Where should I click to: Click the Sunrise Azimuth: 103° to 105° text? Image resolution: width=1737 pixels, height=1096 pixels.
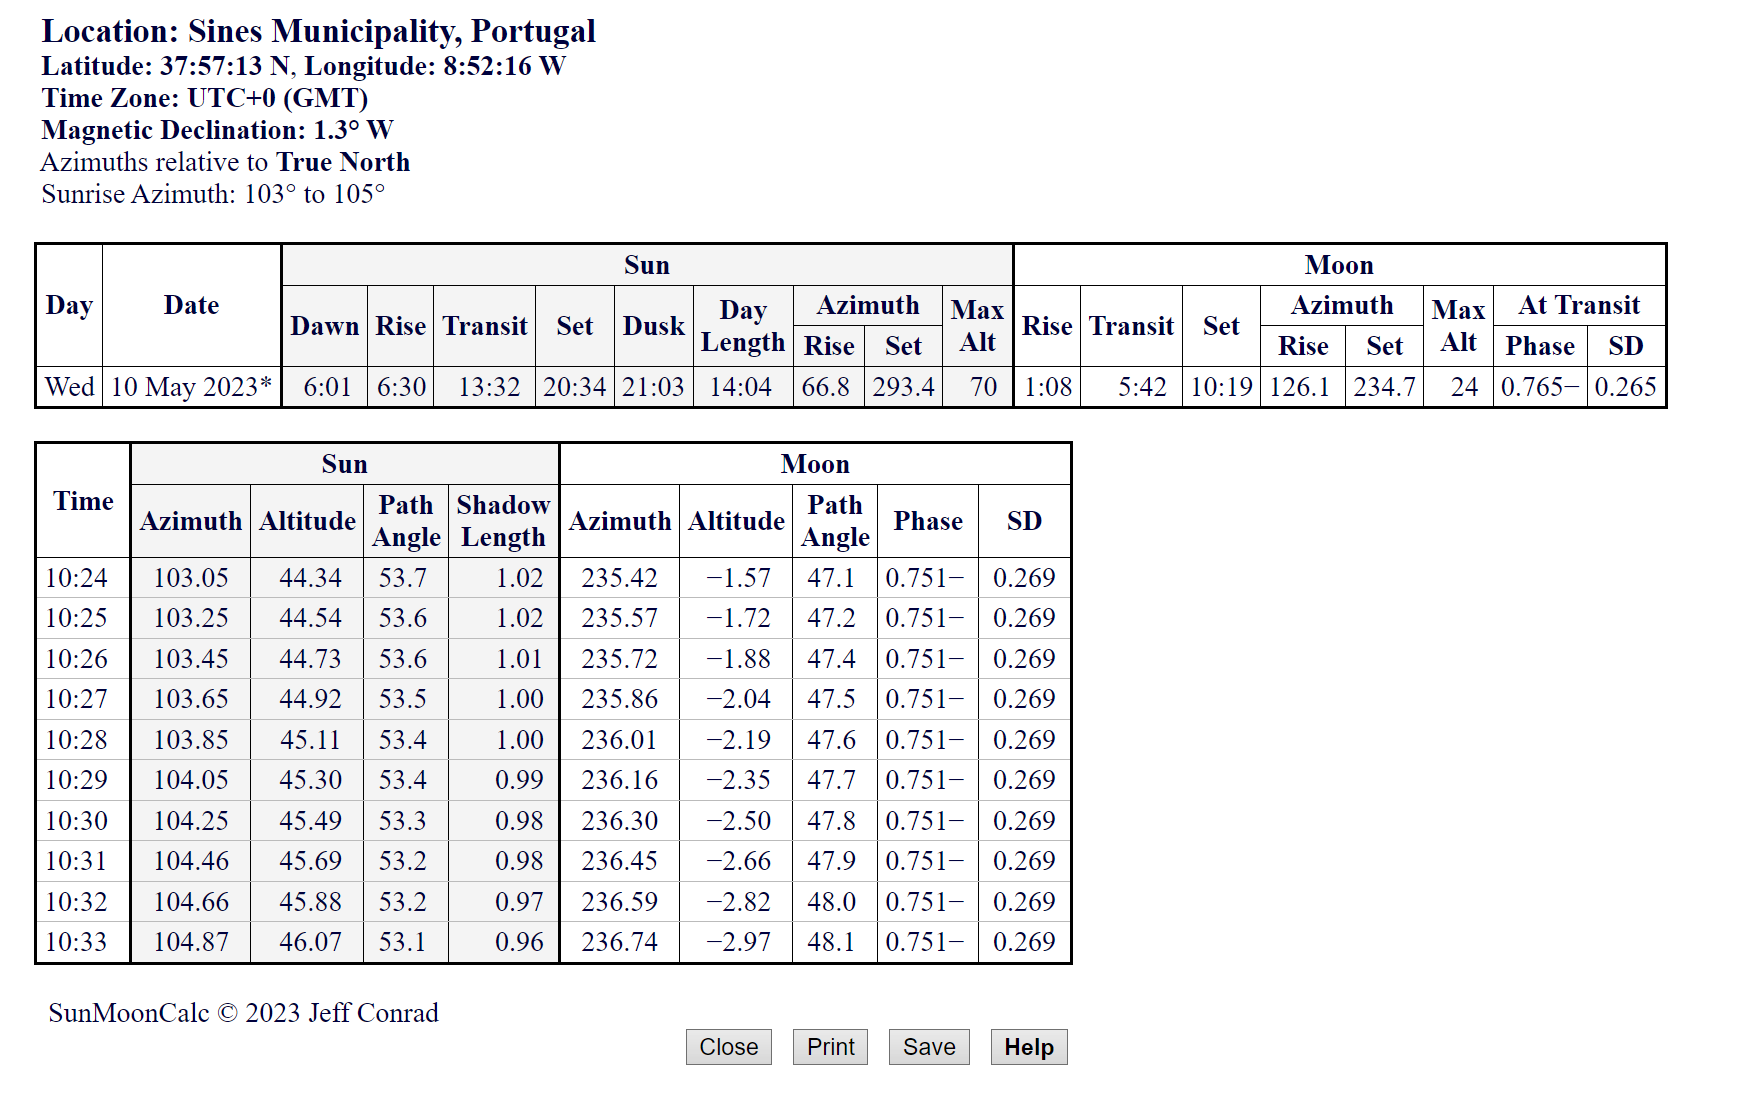pyautogui.click(x=213, y=194)
